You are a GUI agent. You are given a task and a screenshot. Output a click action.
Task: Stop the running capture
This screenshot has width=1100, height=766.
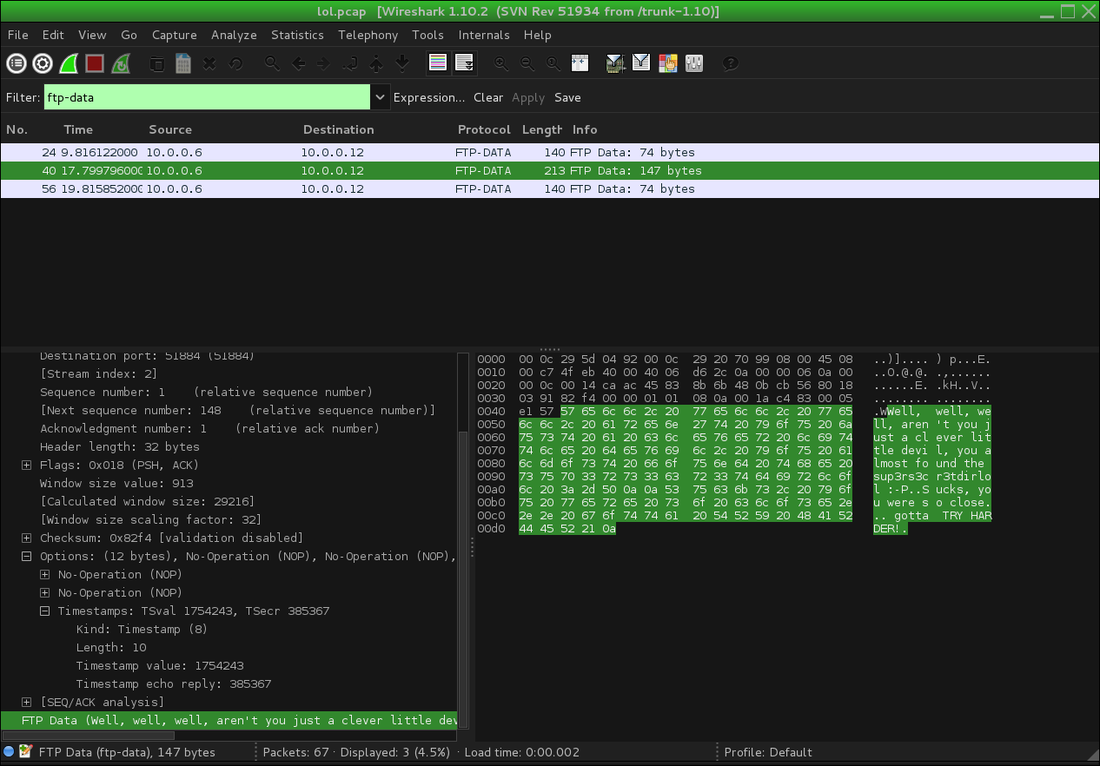click(x=95, y=64)
